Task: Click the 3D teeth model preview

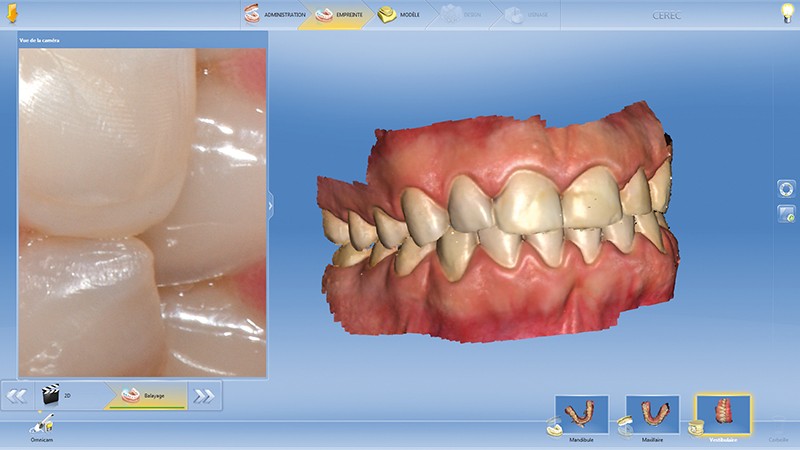Action: tap(500, 230)
